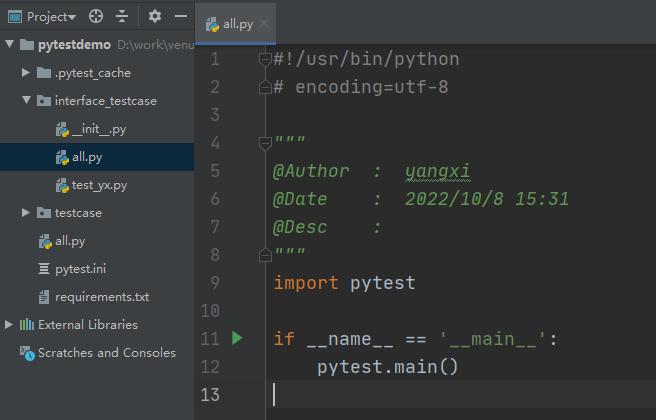Click the Scratches and Consoles icon
This screenshot has height=420, width=656.
pos(26,353)
